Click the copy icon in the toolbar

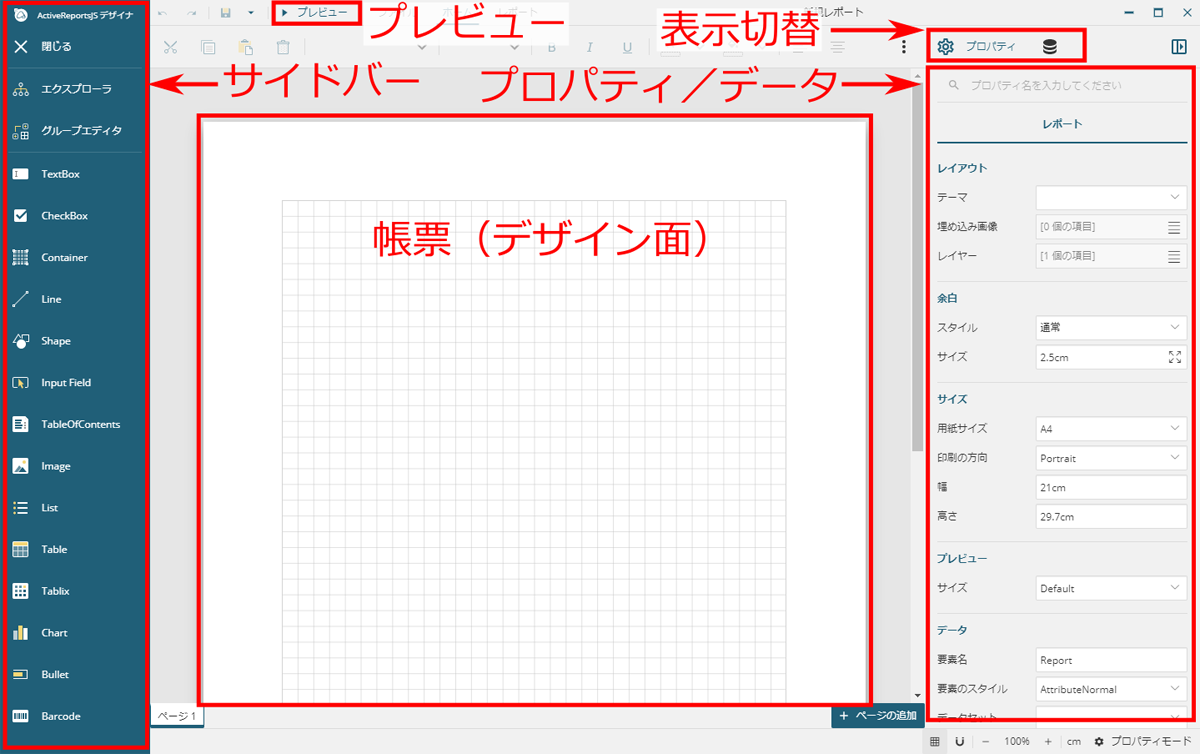click(208, 47)
